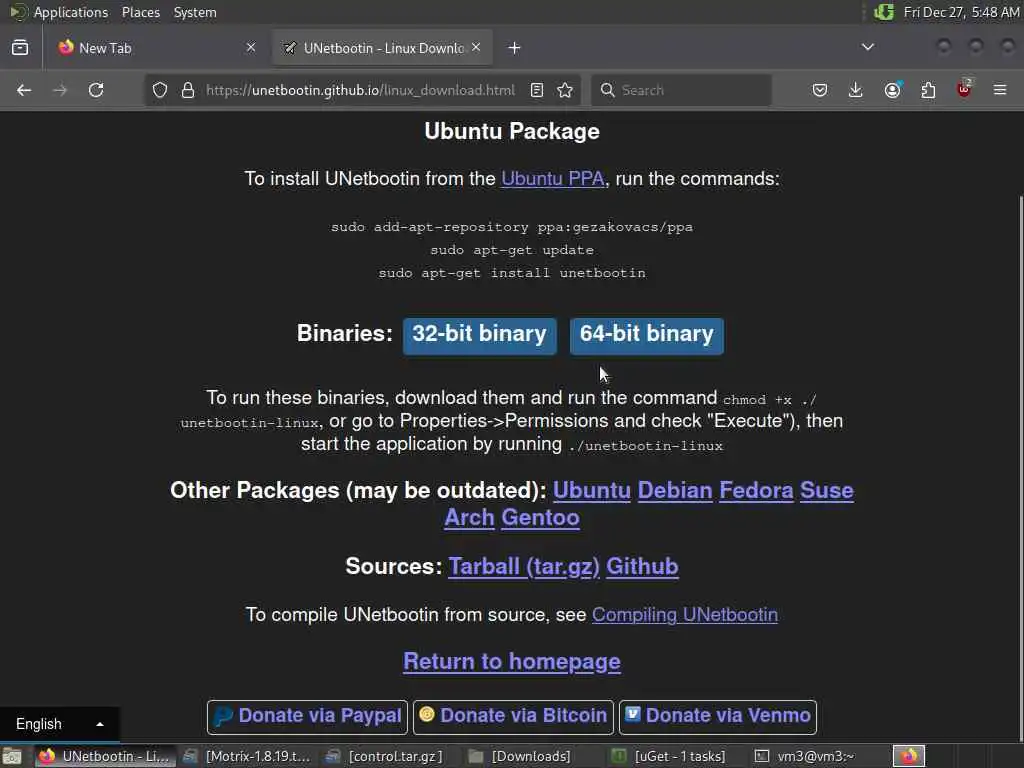Open the Gentoo package link
This screenshot has width=1024, height=768.
[x=540, y=518]
